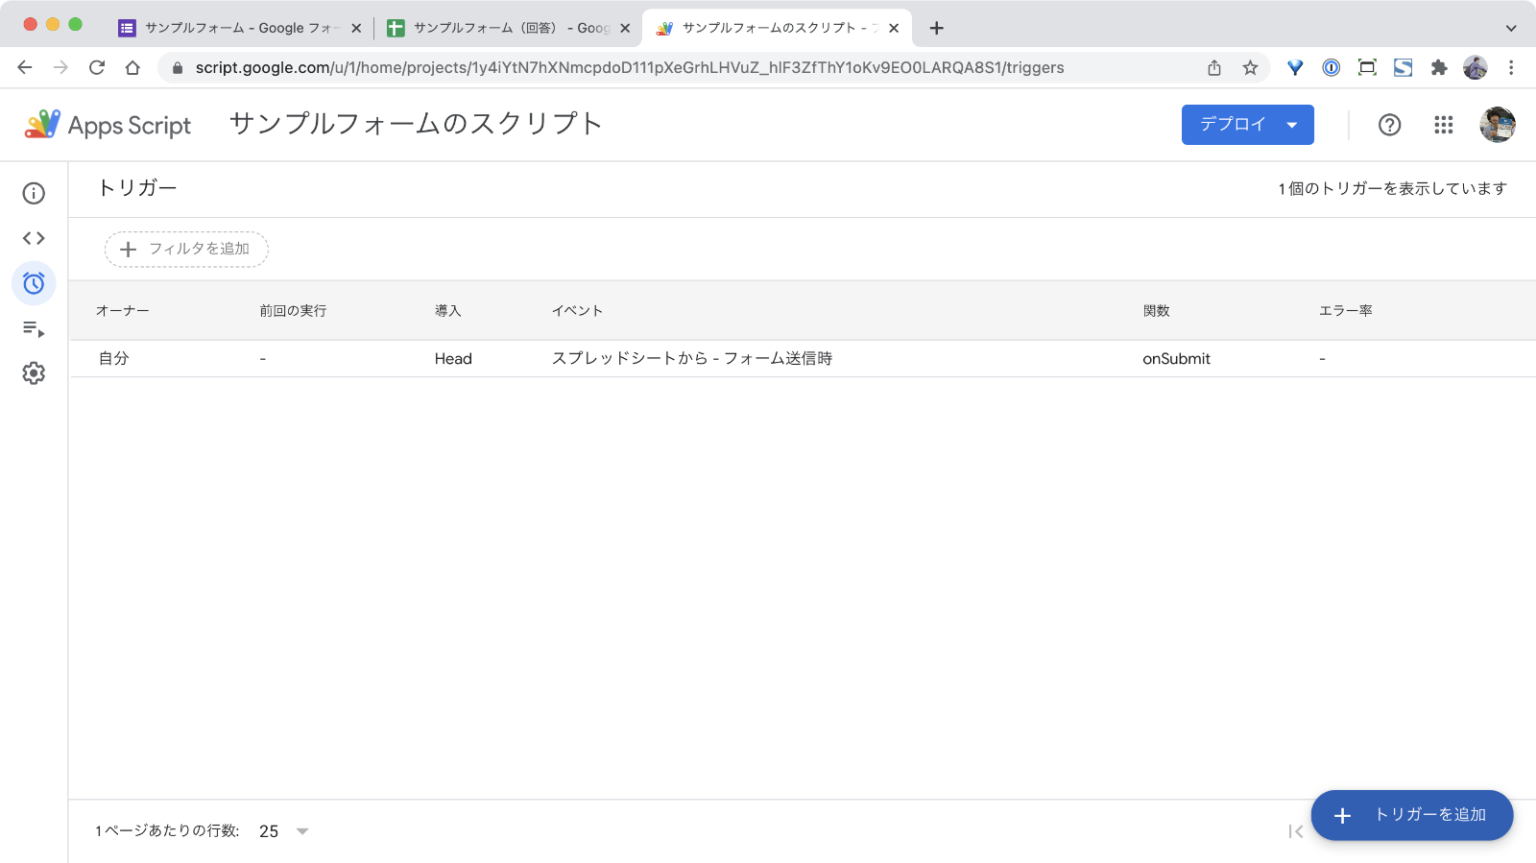This screenshot has height=863, width=1536.
Task: Open Project Settings gear icon
Action: 34,373
